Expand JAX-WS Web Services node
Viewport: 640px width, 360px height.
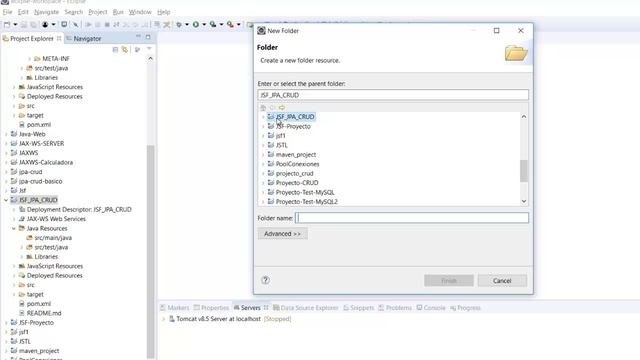click(14, 219)
